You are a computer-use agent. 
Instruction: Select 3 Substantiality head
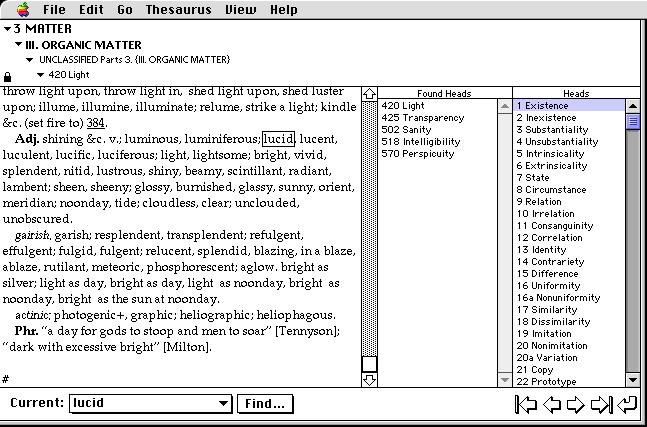pos(569,130)
